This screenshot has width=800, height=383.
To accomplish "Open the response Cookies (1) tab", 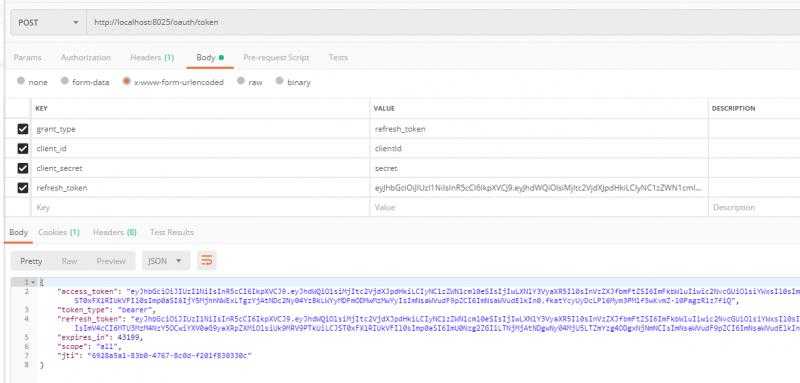I will tap(59, 232).
